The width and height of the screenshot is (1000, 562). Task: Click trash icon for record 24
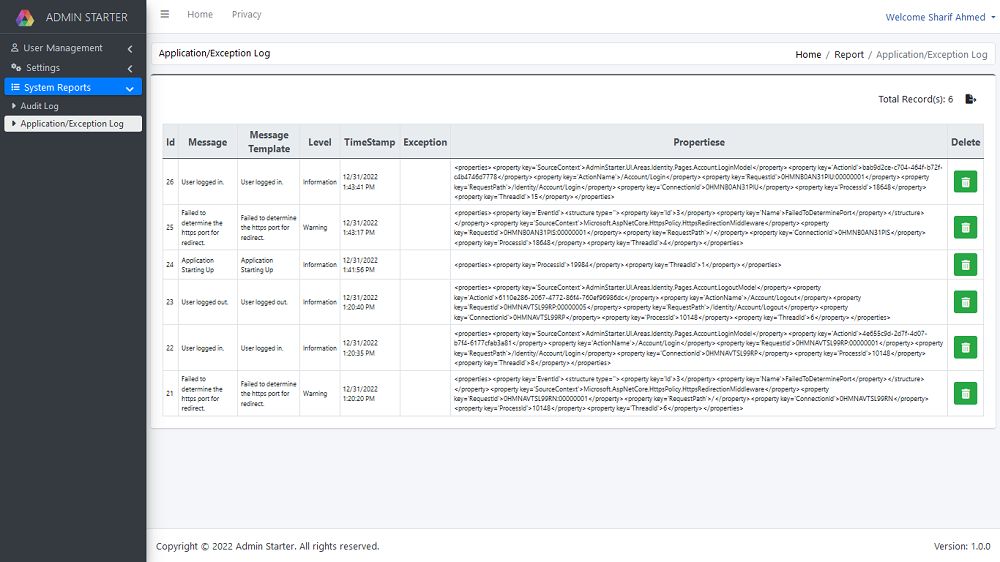click(965, 264)
